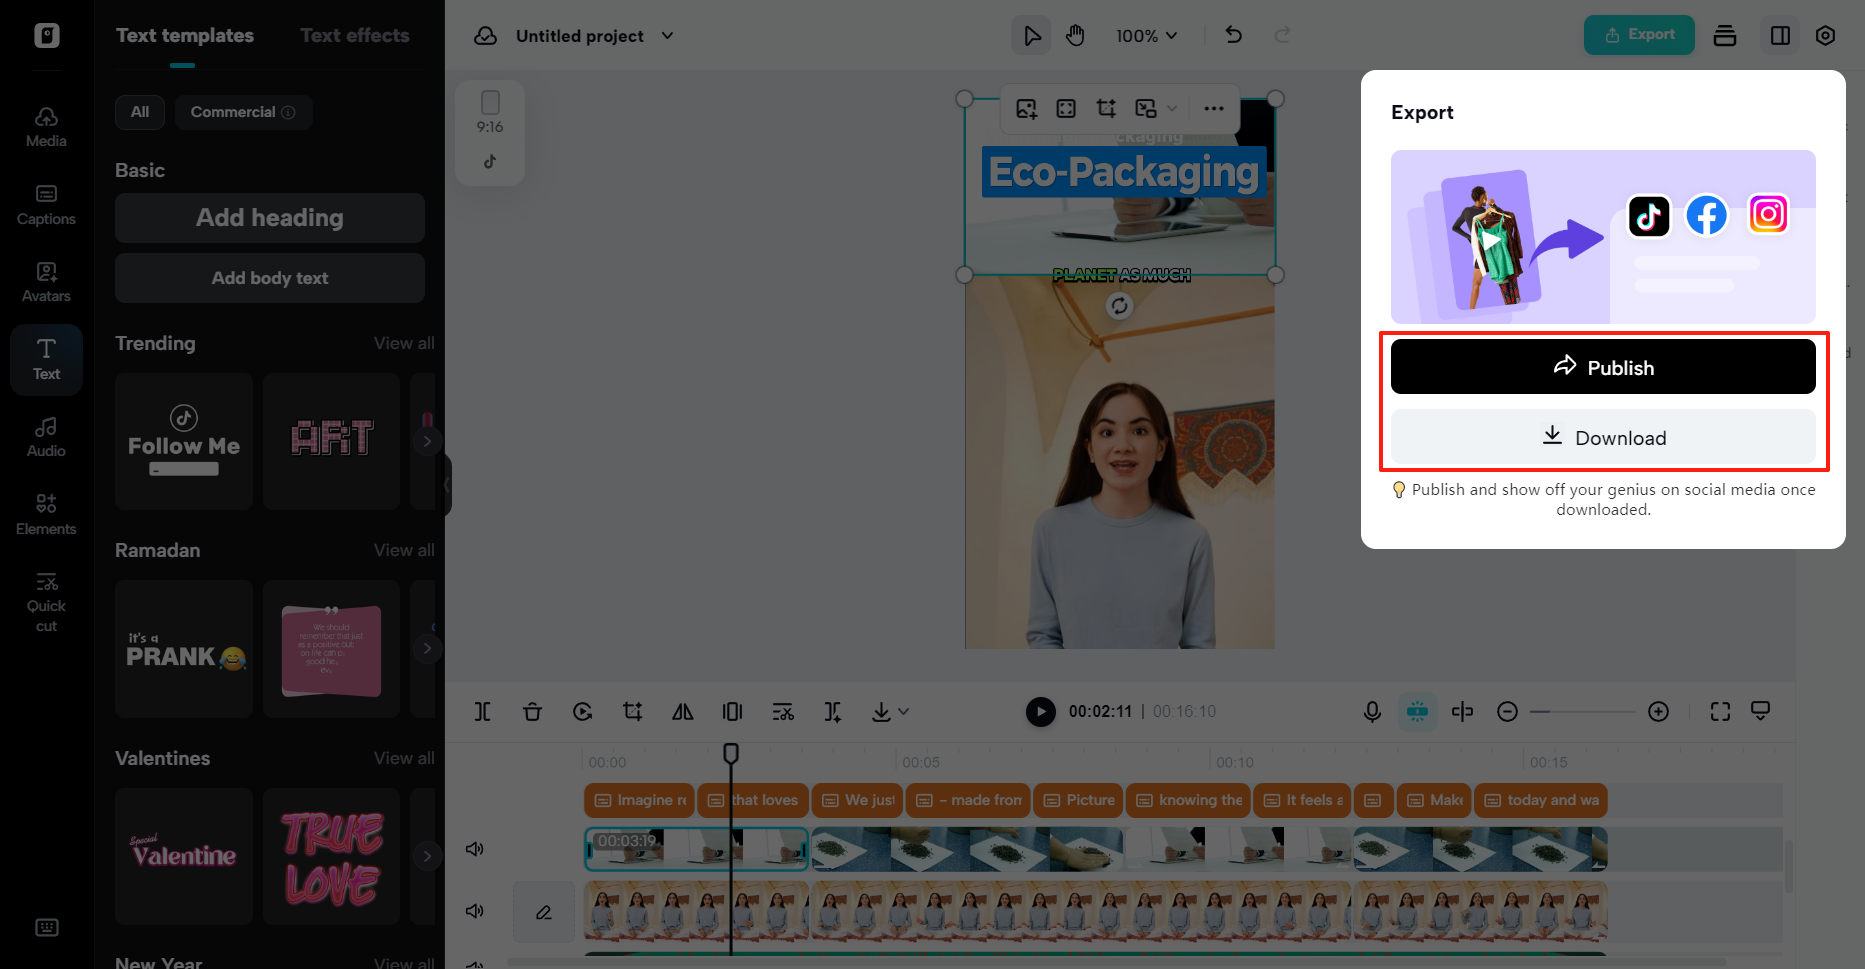Expand the 100% zoom level dropdown

pyautogui.click(x=1146, y=35)
